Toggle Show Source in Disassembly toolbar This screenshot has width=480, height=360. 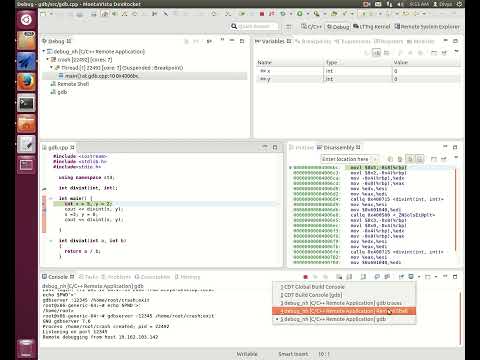tap(420, 159)
